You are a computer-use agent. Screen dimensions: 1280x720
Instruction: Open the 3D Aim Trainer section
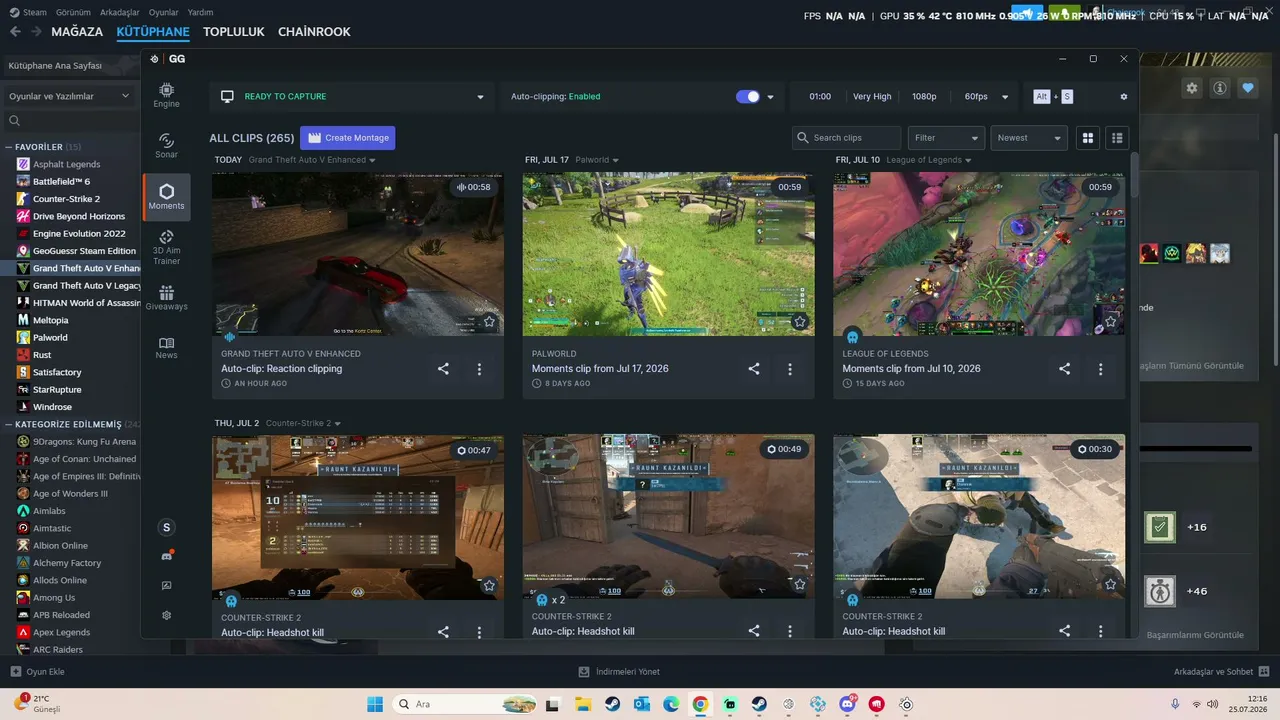166,248
